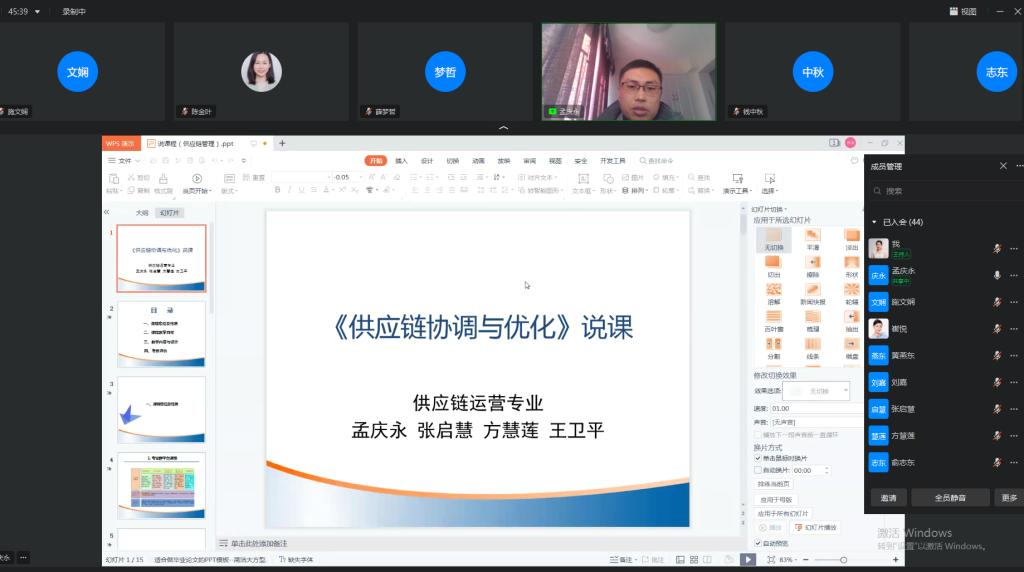Click the 应用于母版 button
Image resolution: width=1024 pixels, height=572 pixels.
click(775, 500)
